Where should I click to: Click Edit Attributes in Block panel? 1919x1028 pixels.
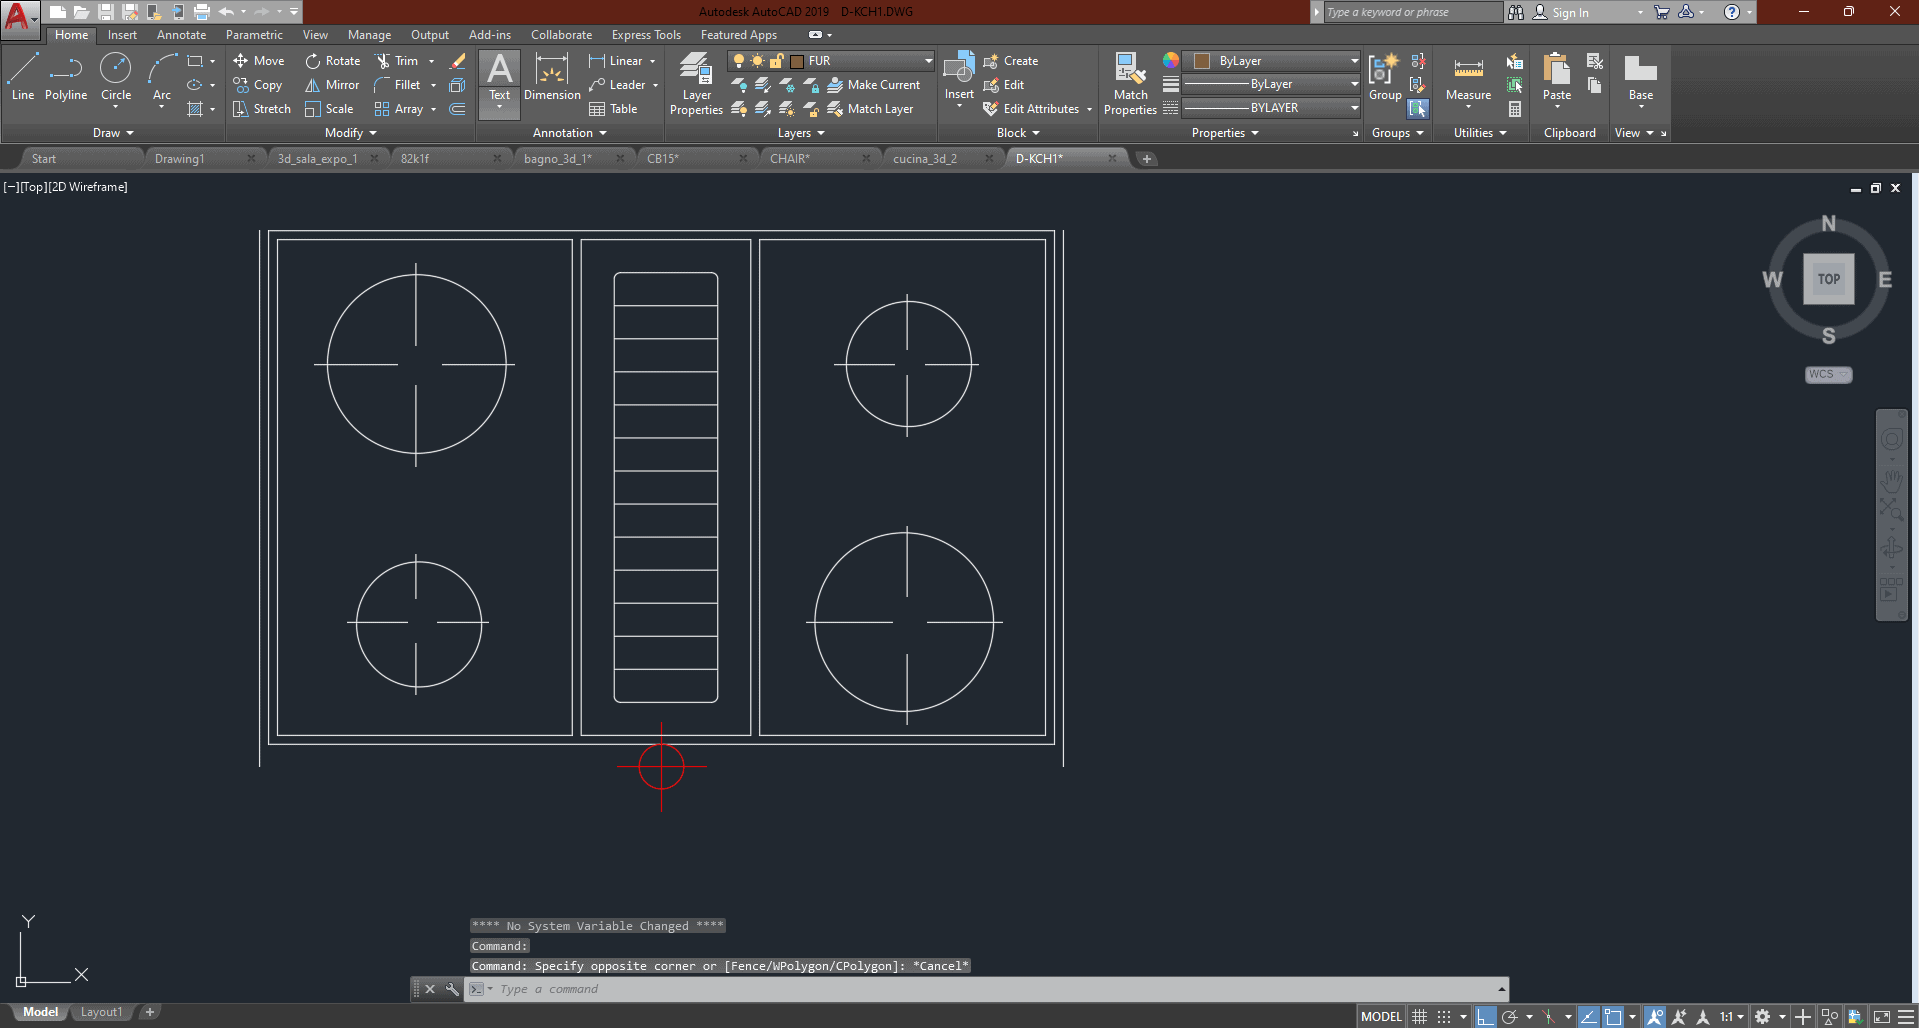1038,109
